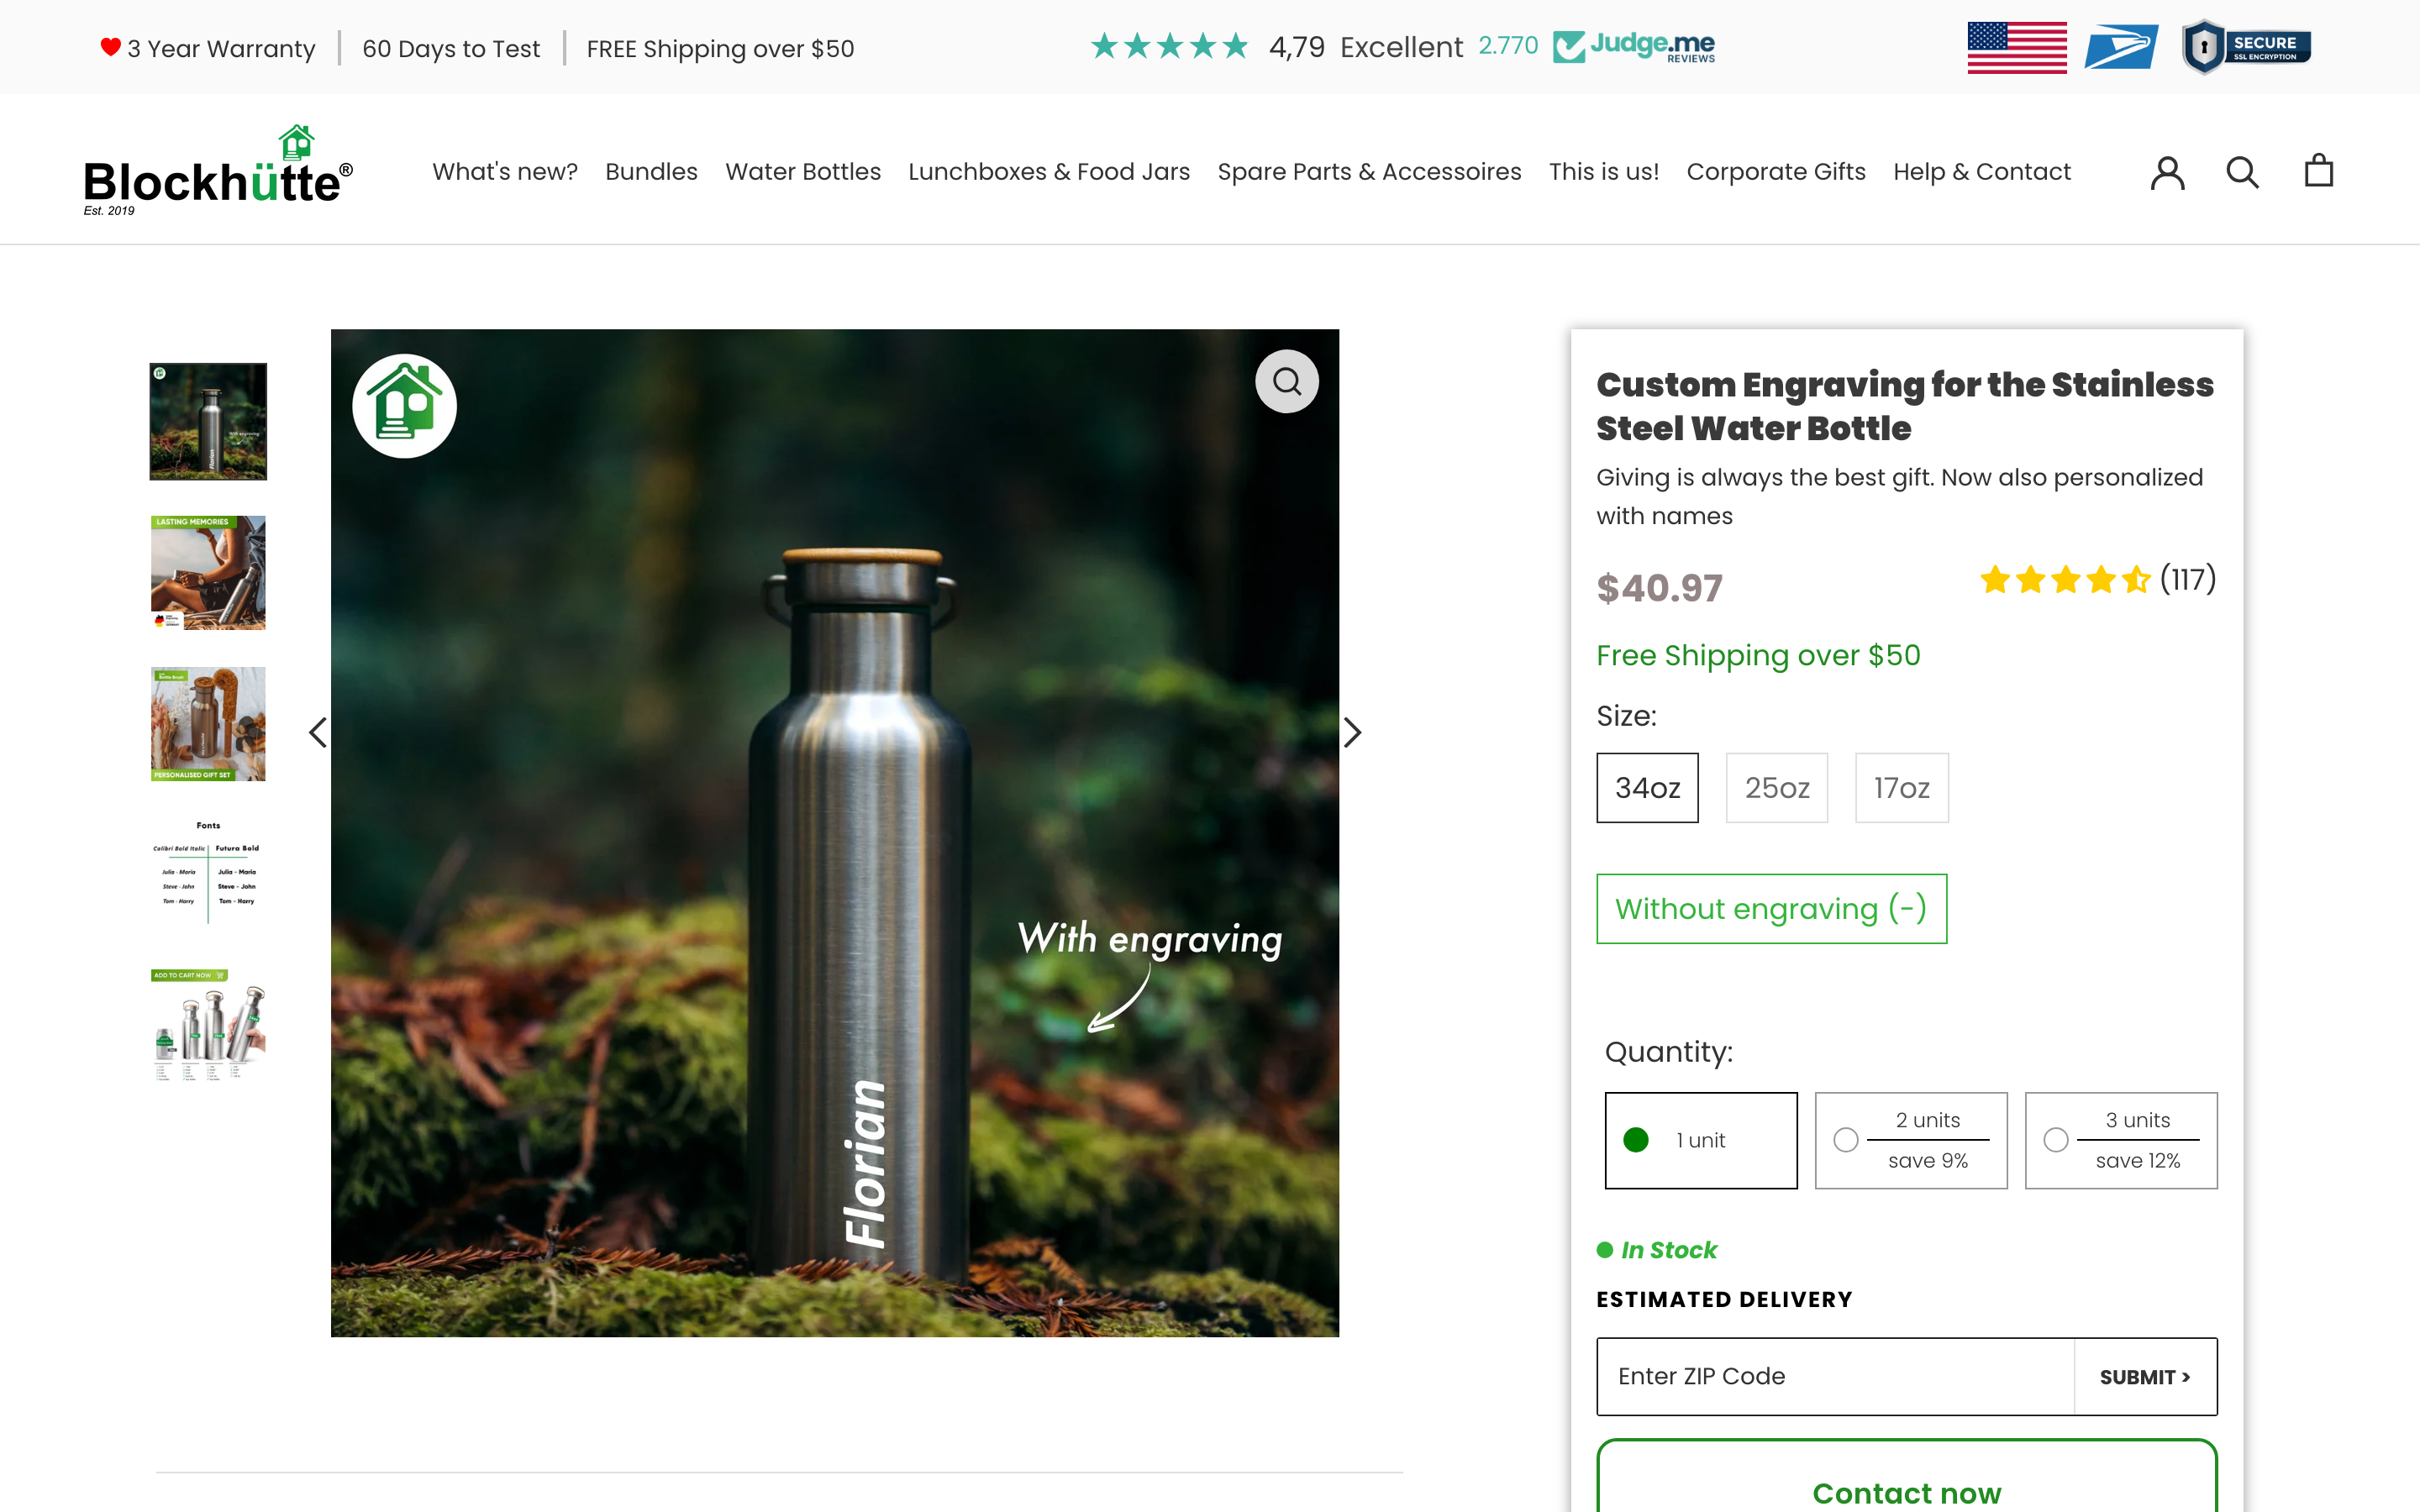Go to next product image arrow
Viewport: 2420px width, 1512px height.
pyautogui.click(x=1352, y=733)
